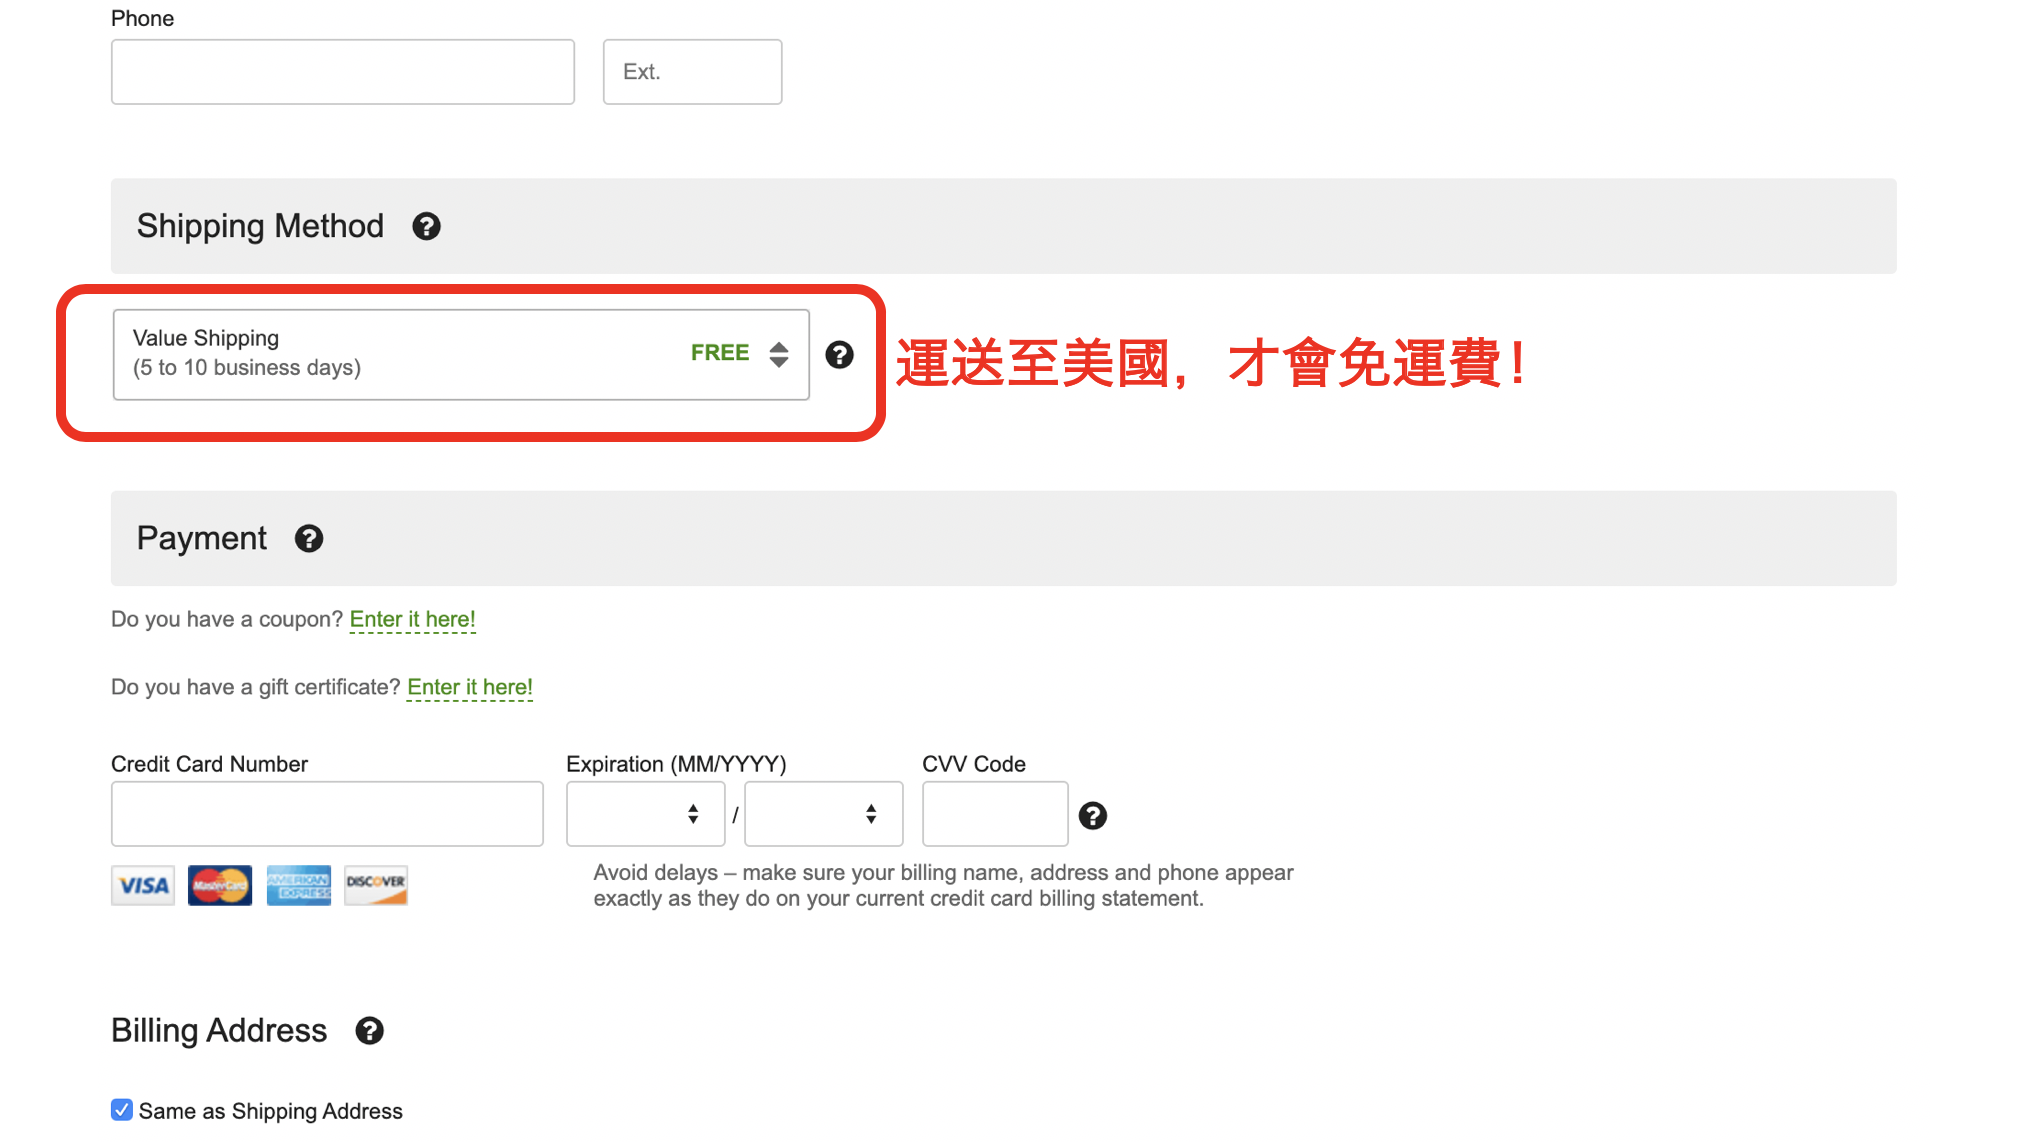Viewport: 2032px width, 1142px height.
Task: Click CVV Code help question icon
Action: point(1092,816)
